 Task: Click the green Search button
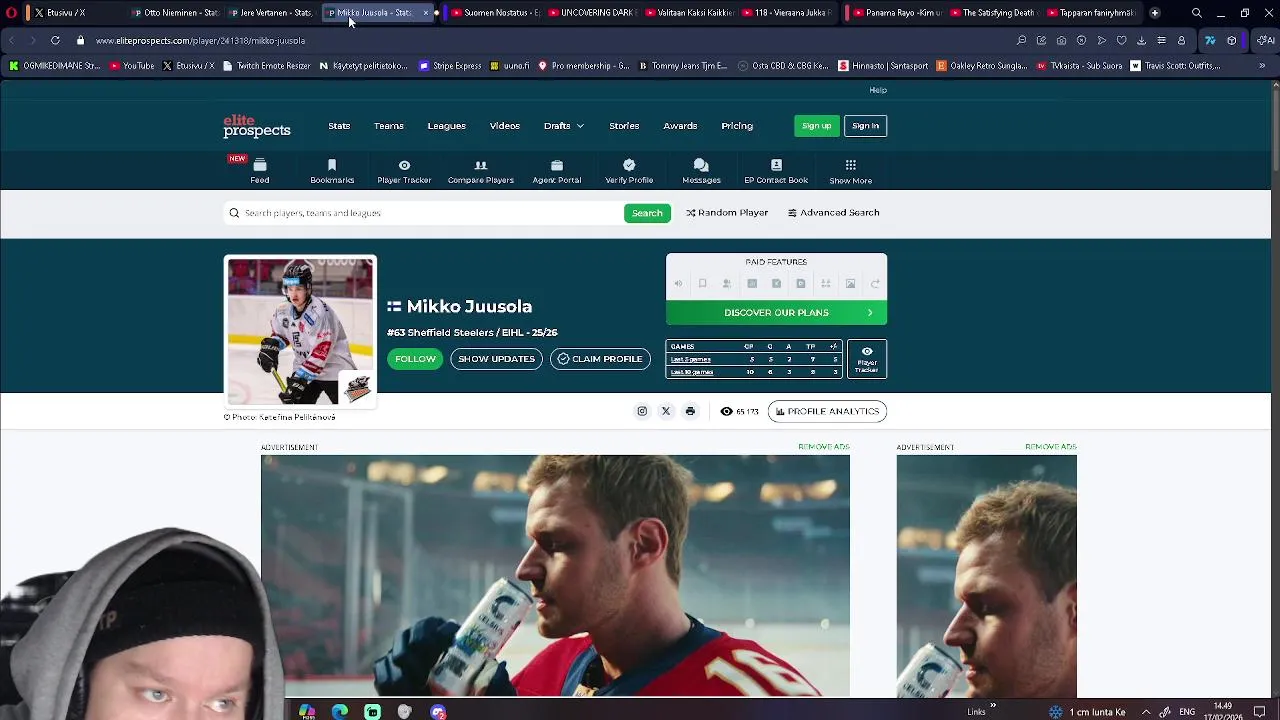[x=647, y=213]
